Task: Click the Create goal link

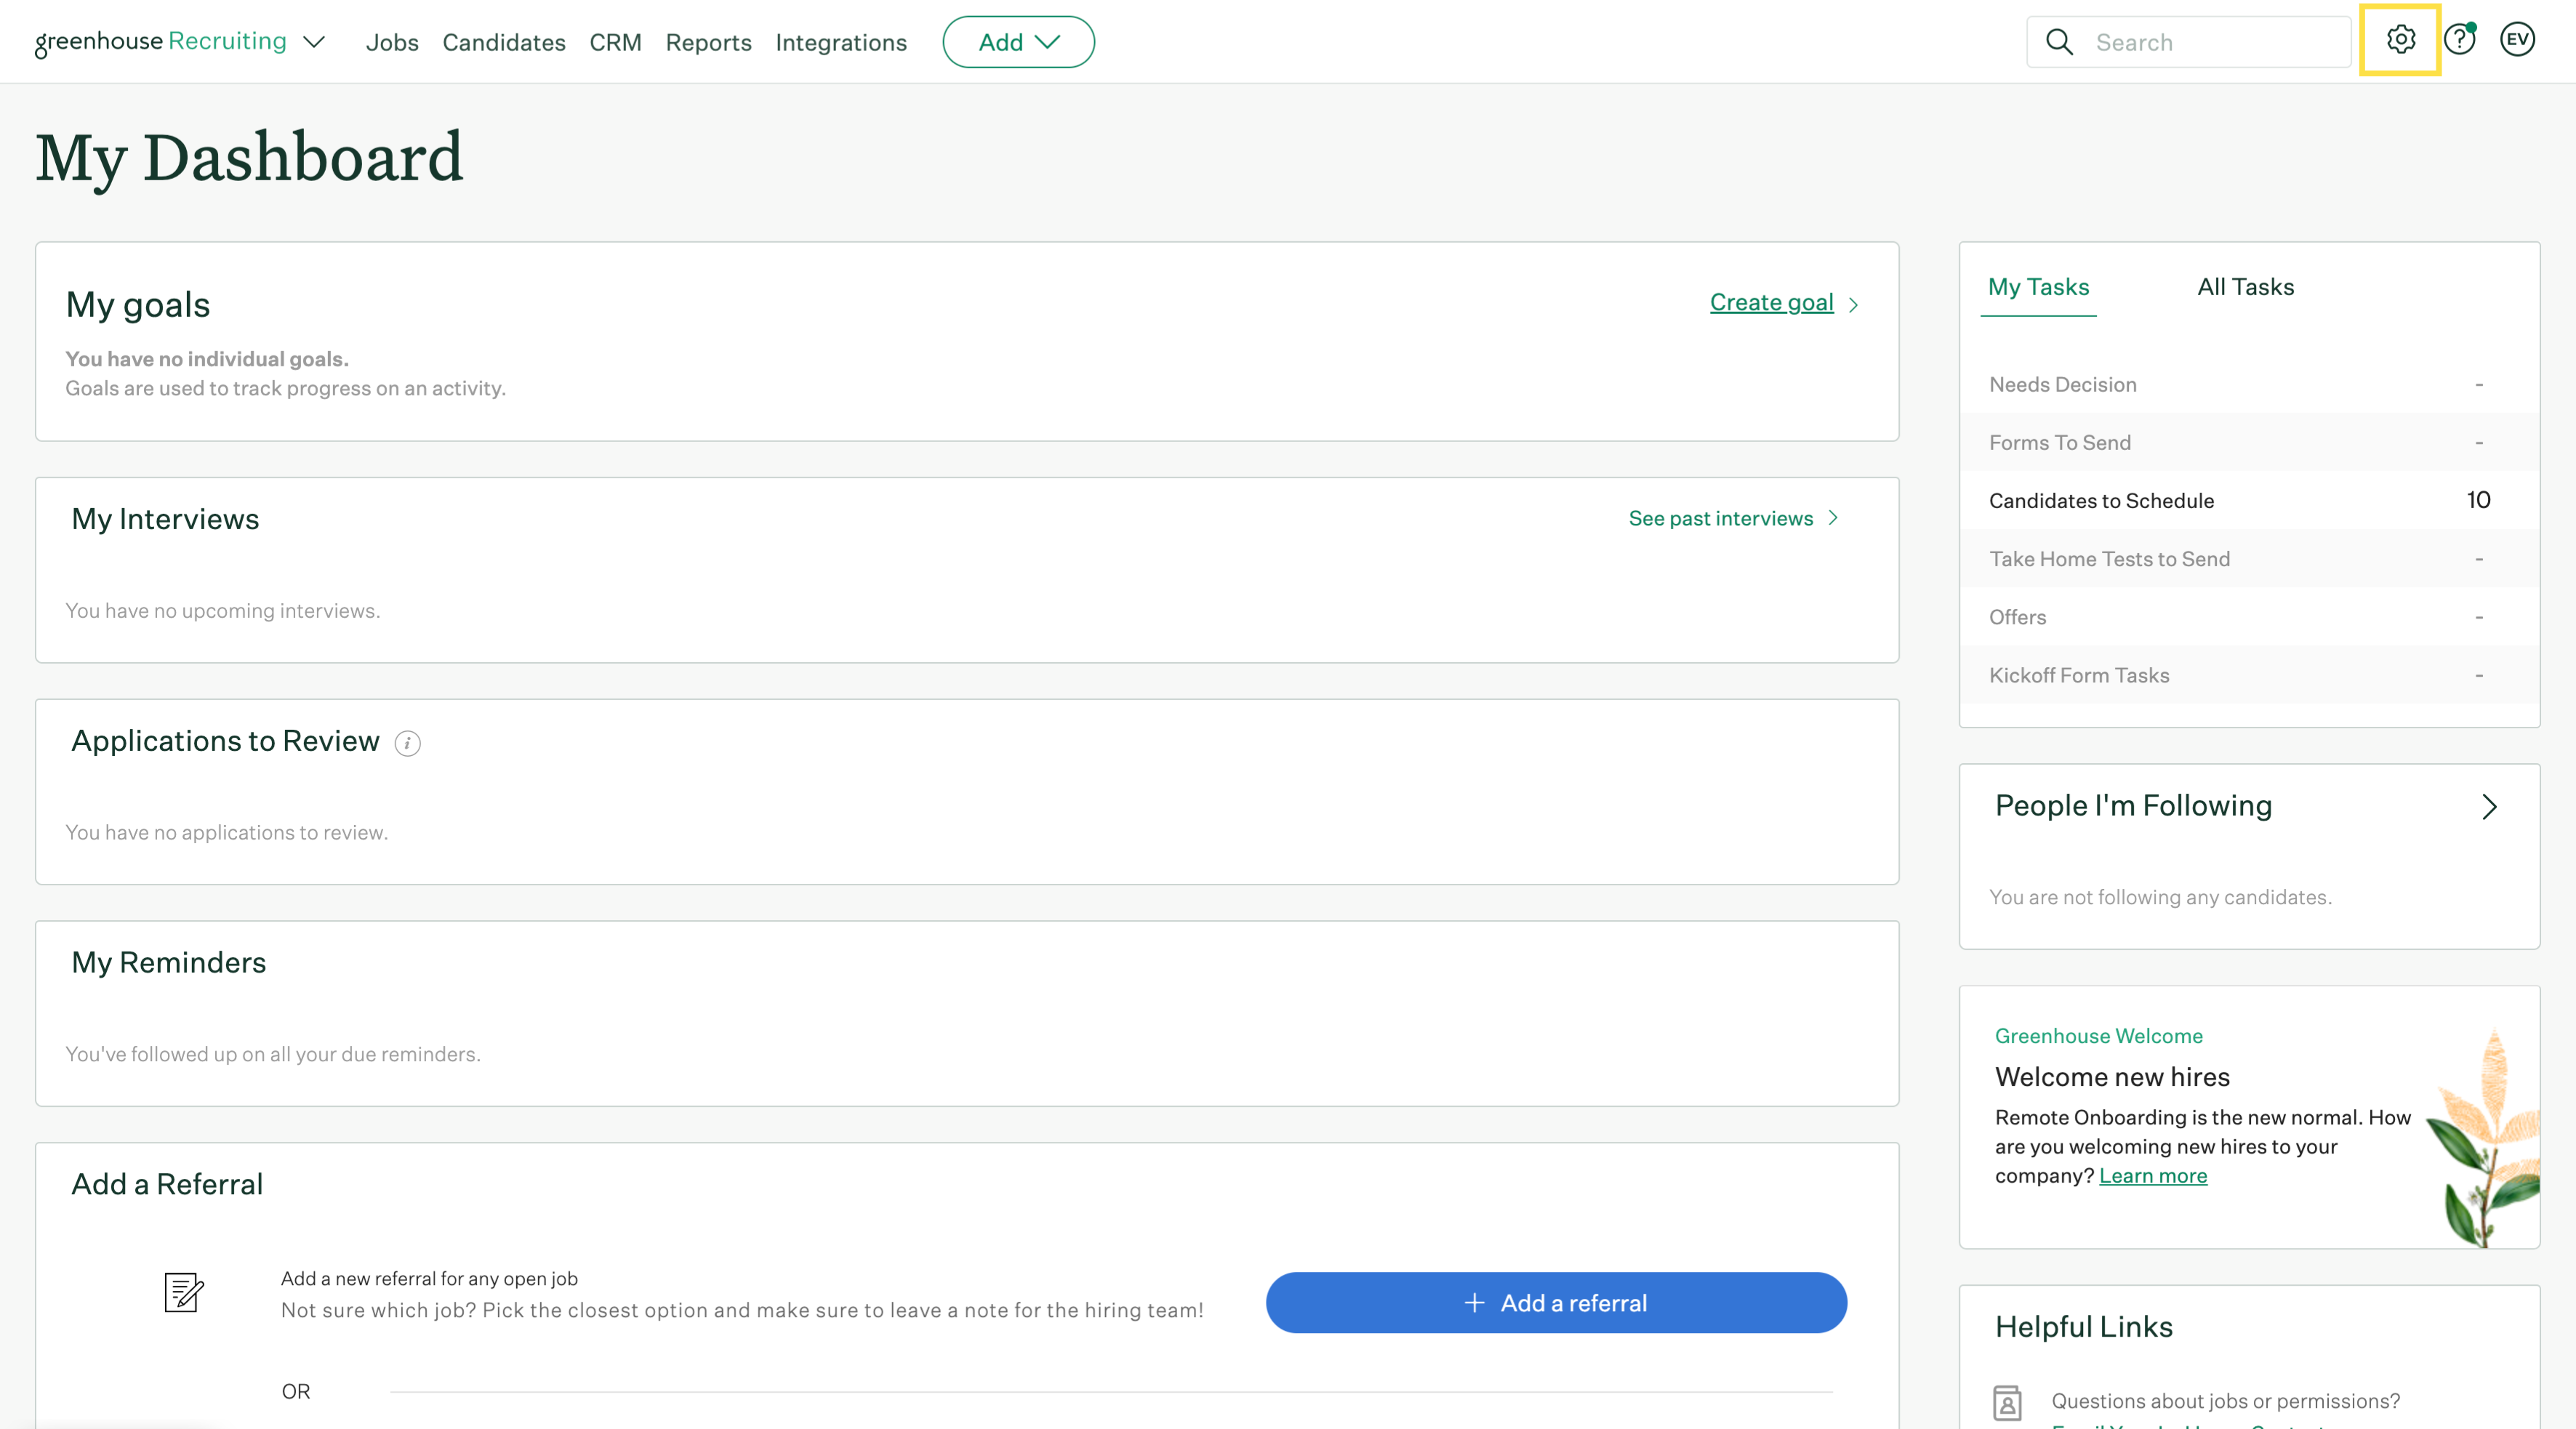Action: point(1771,302)
